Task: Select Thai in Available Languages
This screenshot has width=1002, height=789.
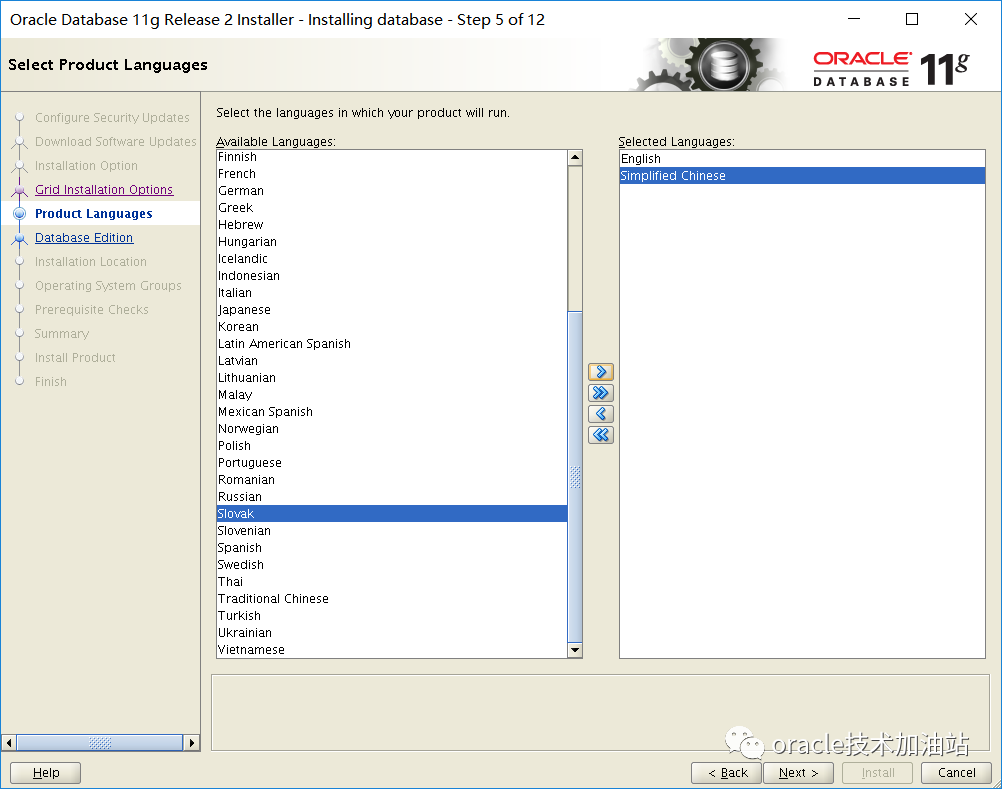Action: [x=392, y=581]
